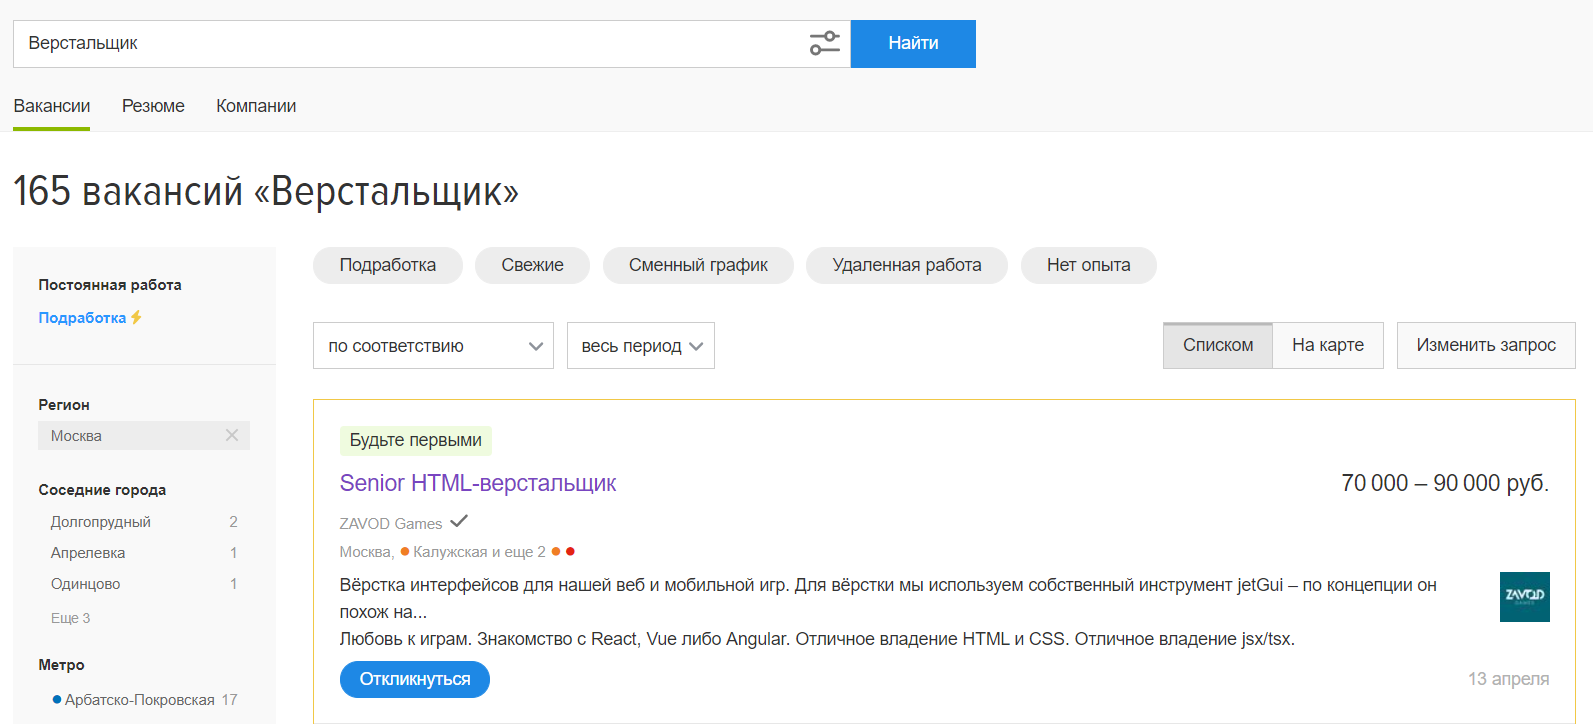Apply the Сменный график filter chip
Viewport: 1593px width, 724px height.
(698, 265)
